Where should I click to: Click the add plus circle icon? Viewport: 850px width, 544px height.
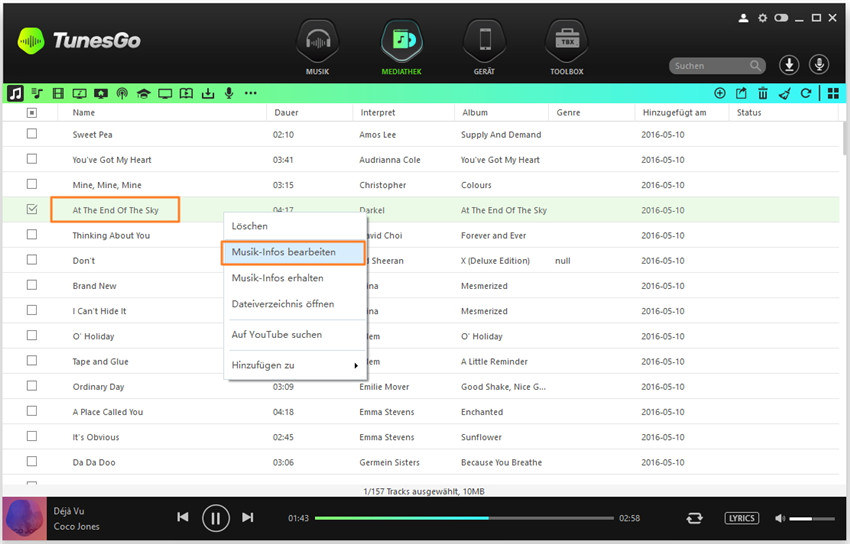720,93
